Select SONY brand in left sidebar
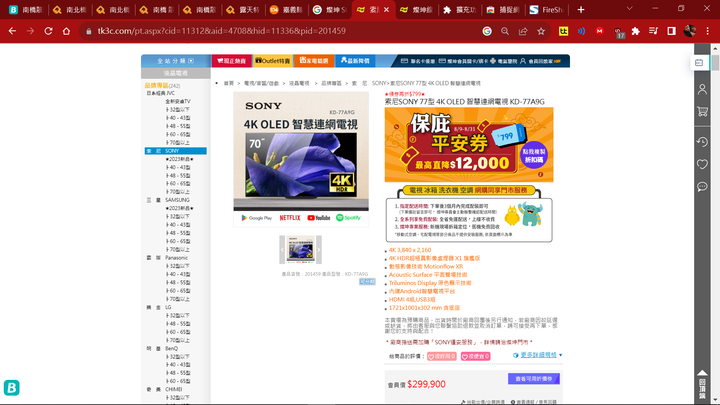720x405 pixels. 175,151
